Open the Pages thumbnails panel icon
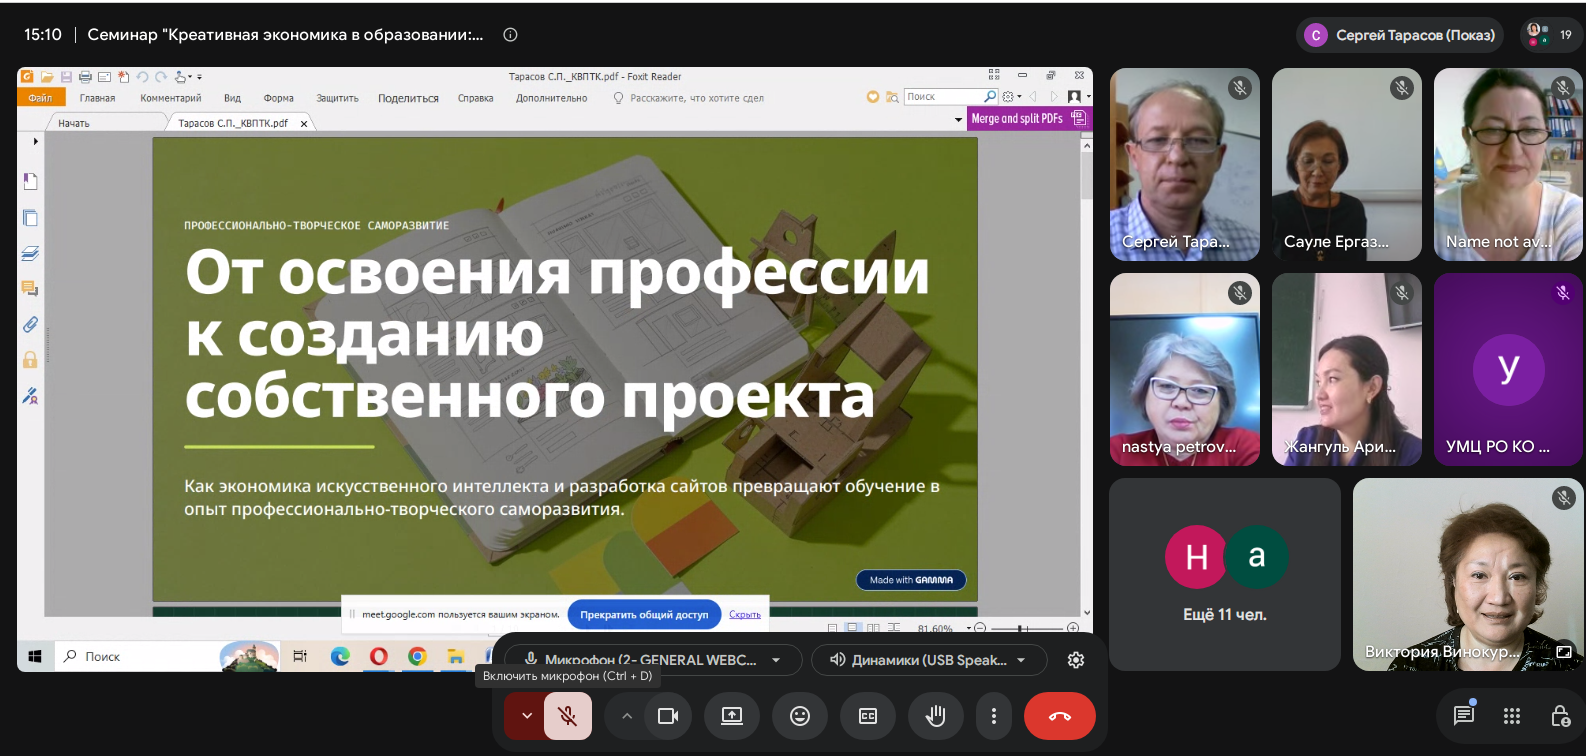This screenshot has height=756, width=1586. point(30,218)
